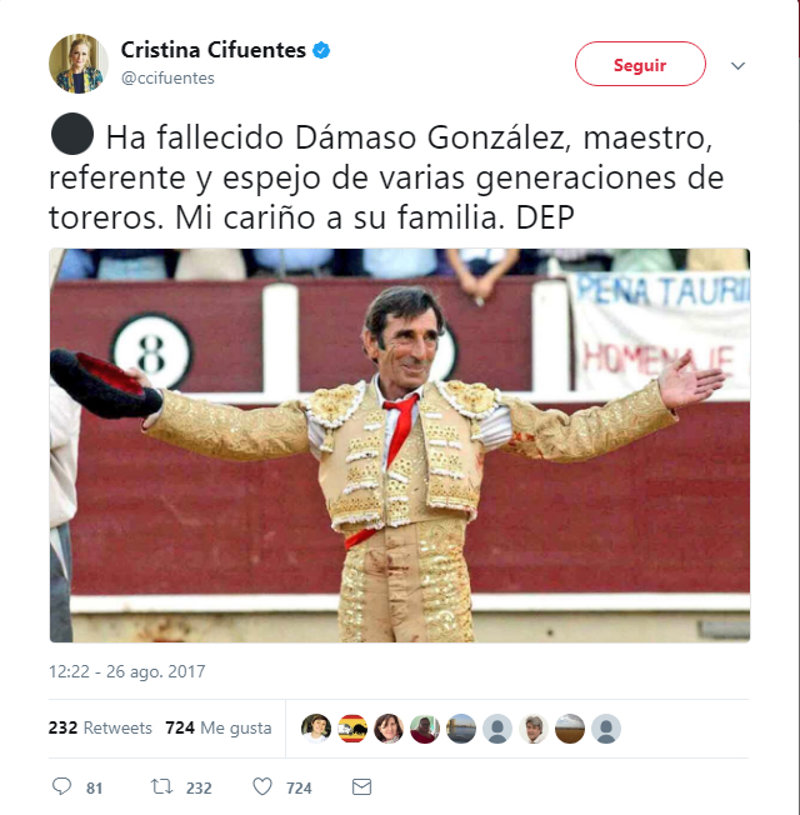
Task: Click the blue verified badge
Action: [321, 50]
